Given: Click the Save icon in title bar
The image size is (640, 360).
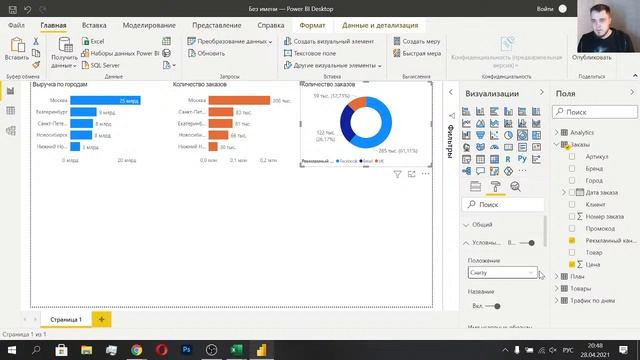Looking at the screenshot, I should click(x=13, y=9).
